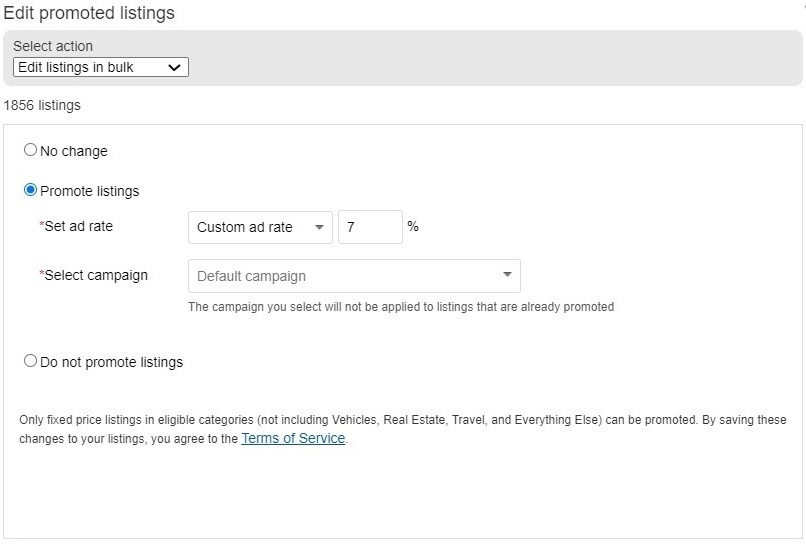The height and width of the screenshot is (546, 806).
Task: Open the Custom ad rate dropdown
Action: tap(260, 227)
